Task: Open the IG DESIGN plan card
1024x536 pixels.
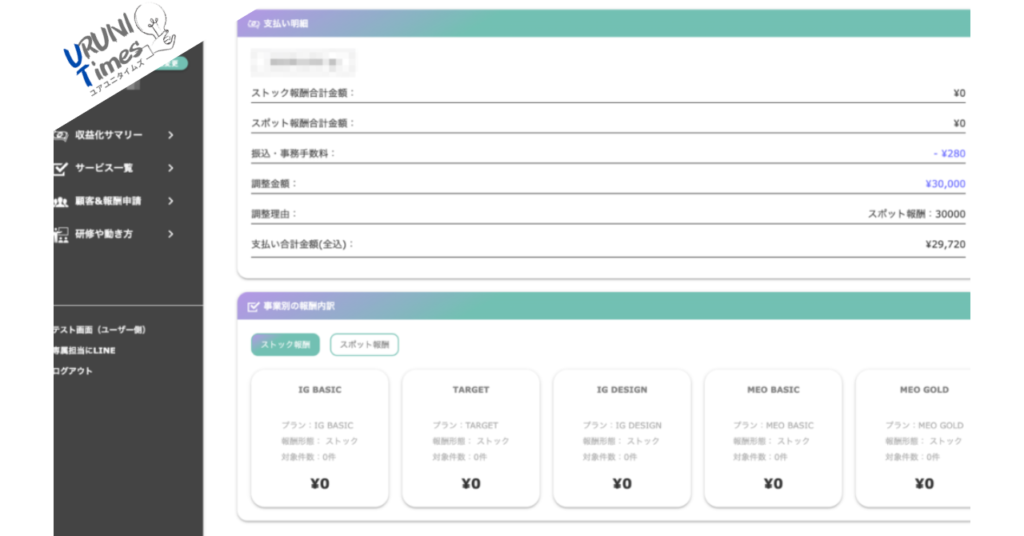Action: 621,438
